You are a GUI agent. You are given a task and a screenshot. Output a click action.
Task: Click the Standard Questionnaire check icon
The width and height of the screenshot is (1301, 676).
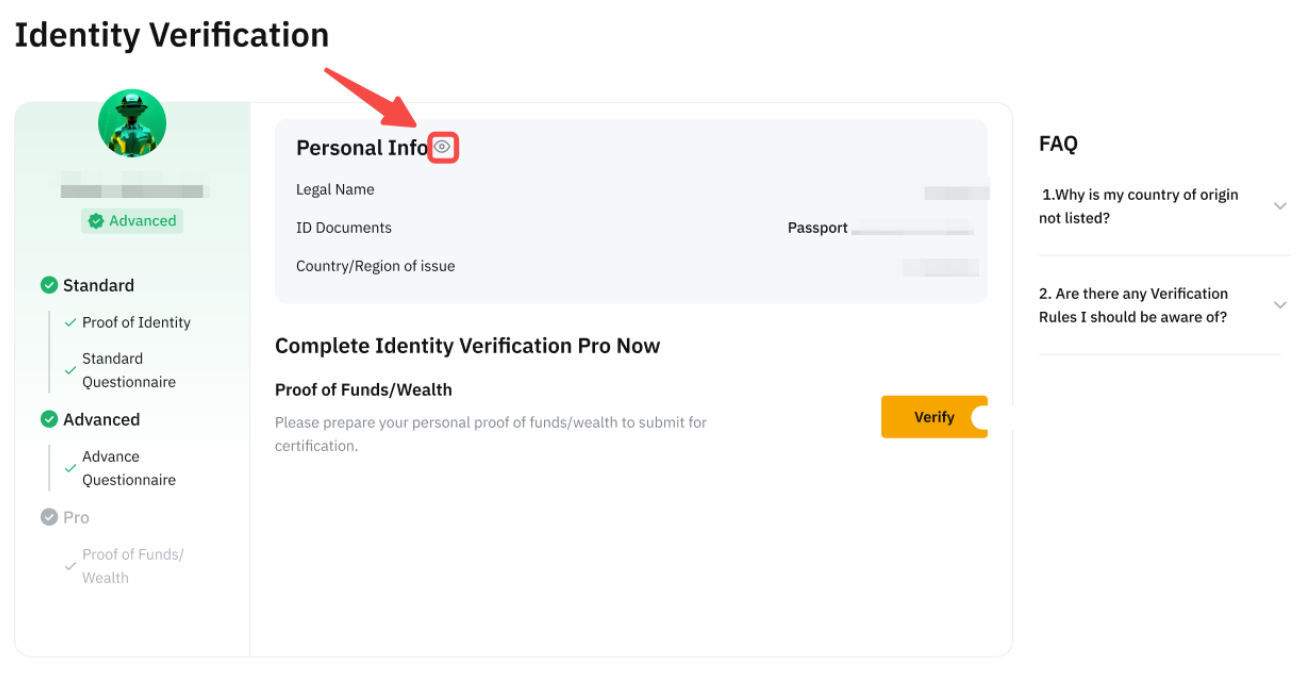click(70, 370)
